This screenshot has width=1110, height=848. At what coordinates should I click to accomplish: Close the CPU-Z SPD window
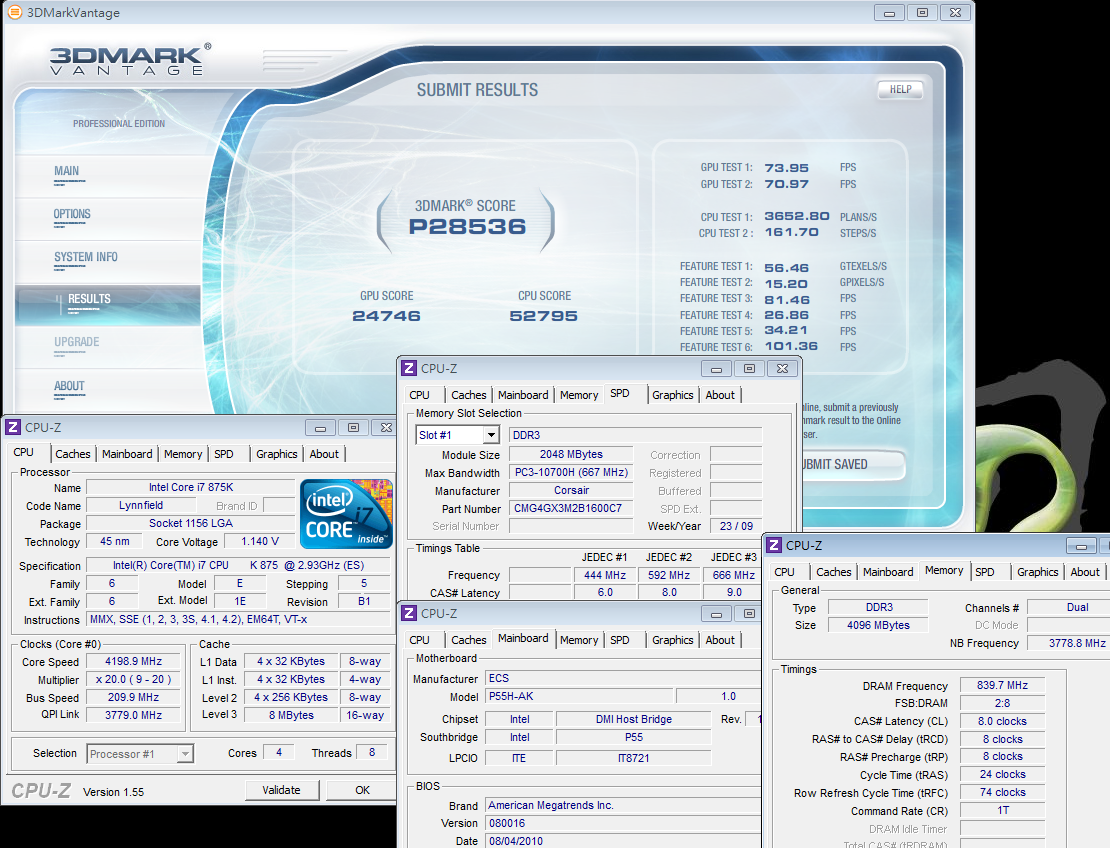point(782,368)
